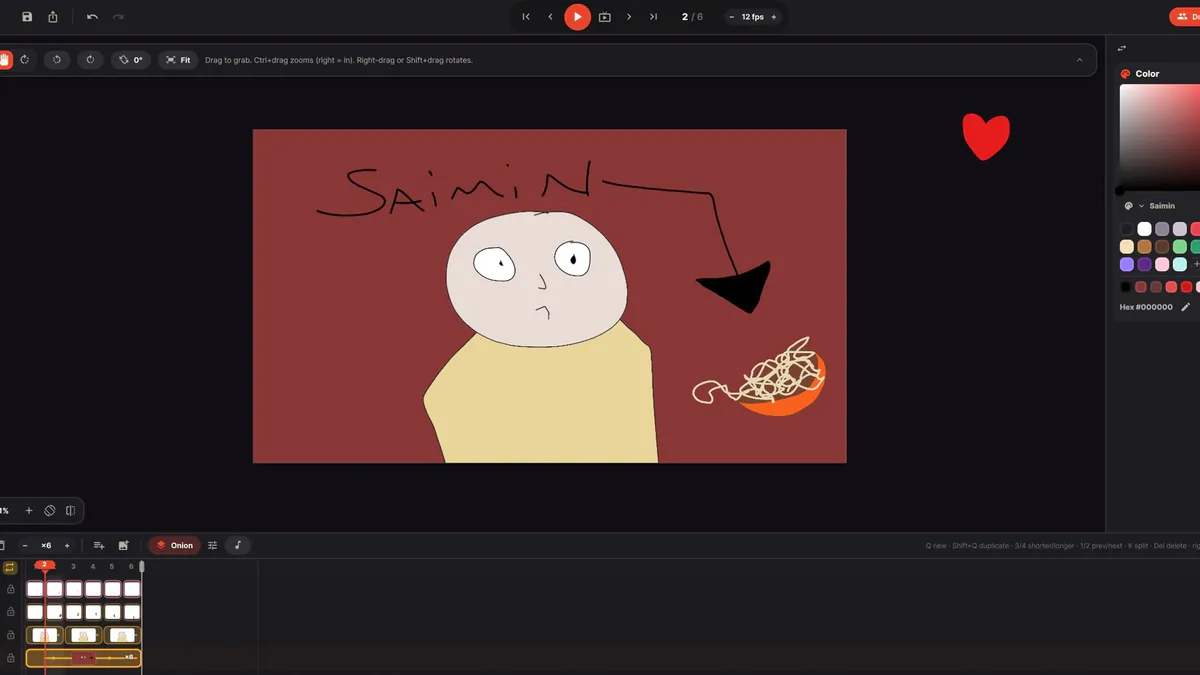Click the frame 2 playhead marker

pyautogui.click(x=45, y=565)
